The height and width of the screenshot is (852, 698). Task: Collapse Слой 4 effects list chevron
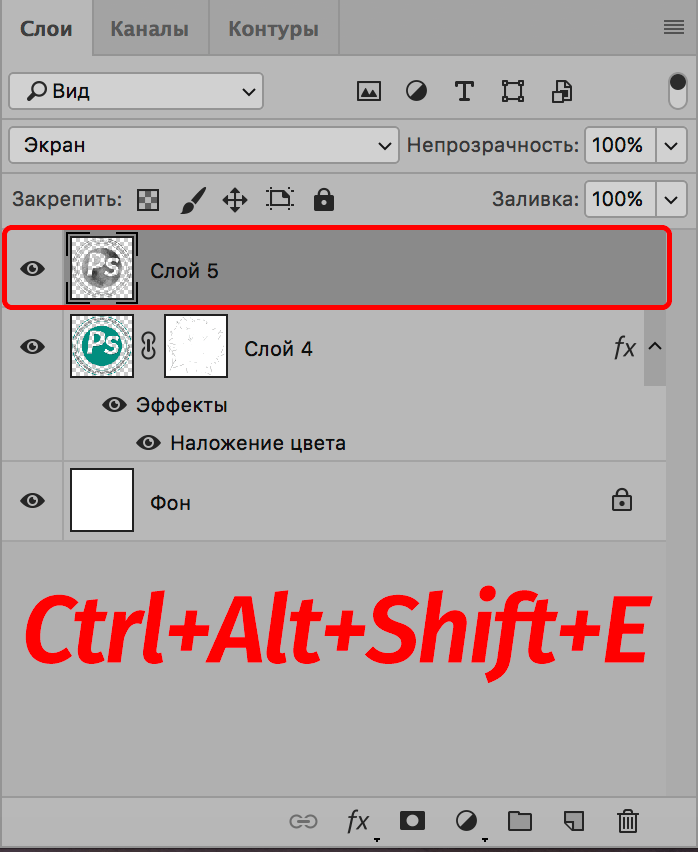(655, 346)
